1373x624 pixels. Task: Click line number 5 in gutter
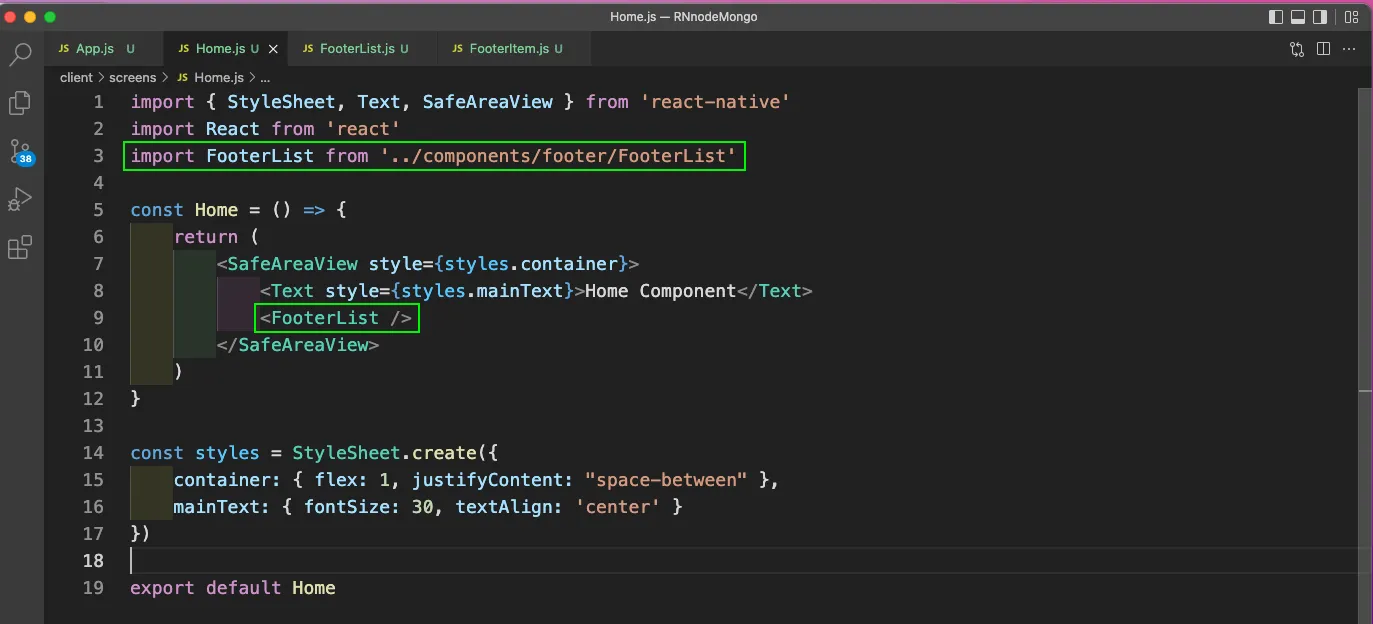coord(98,210)
